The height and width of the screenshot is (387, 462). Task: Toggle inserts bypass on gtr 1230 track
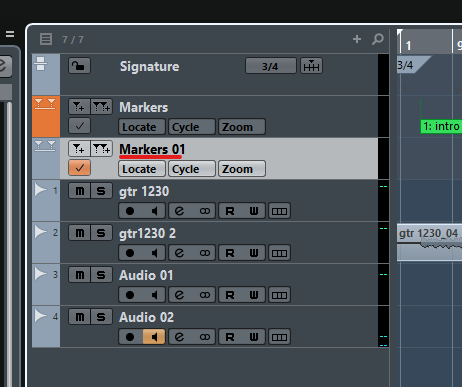(204, 211)
